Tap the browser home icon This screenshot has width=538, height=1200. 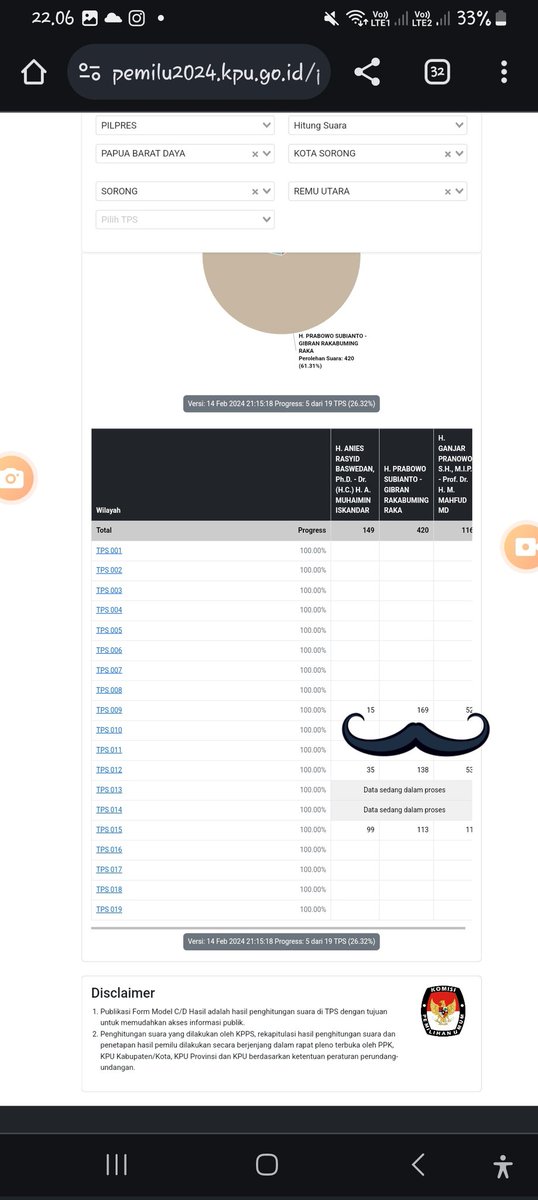(x=33, y=72)
